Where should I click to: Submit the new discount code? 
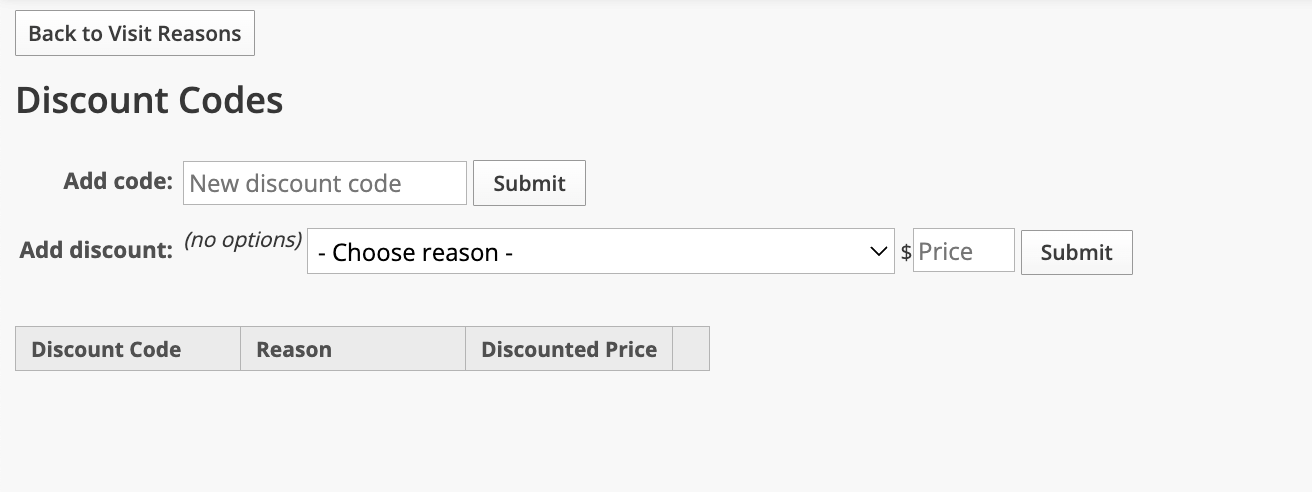tap(529, 183)
